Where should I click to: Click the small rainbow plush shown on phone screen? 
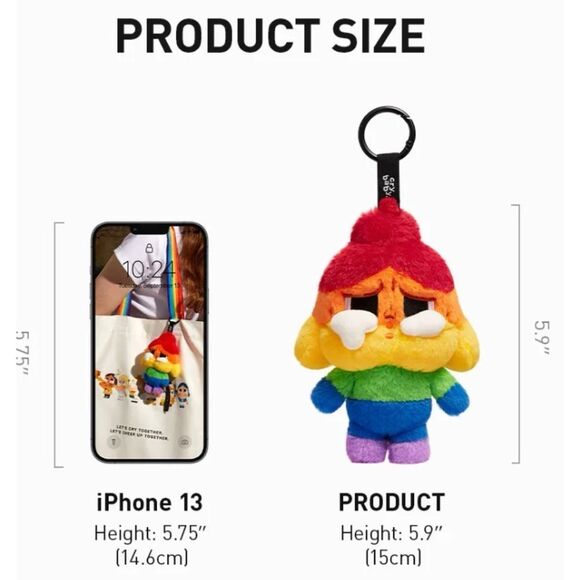click(158, 364)
